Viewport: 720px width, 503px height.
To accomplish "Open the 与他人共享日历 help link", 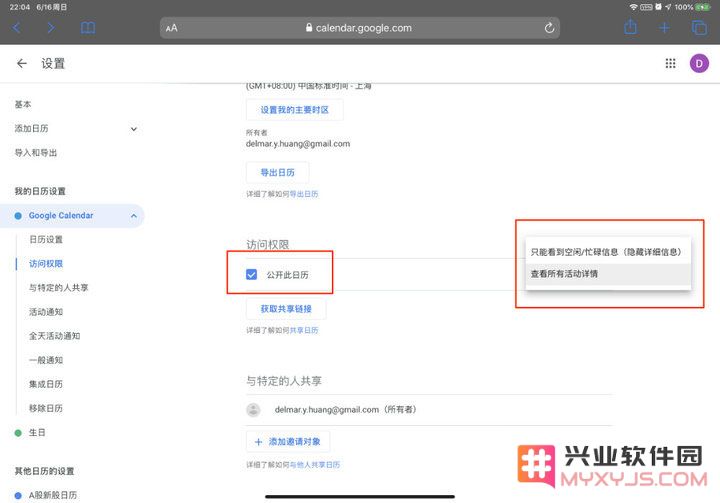I will coord(315,465).
